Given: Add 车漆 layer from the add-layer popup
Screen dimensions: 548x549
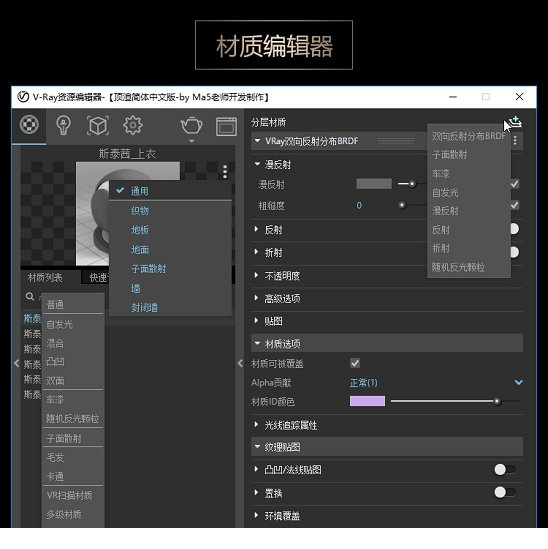Looking at the screenshot, I should coord(441,174).
